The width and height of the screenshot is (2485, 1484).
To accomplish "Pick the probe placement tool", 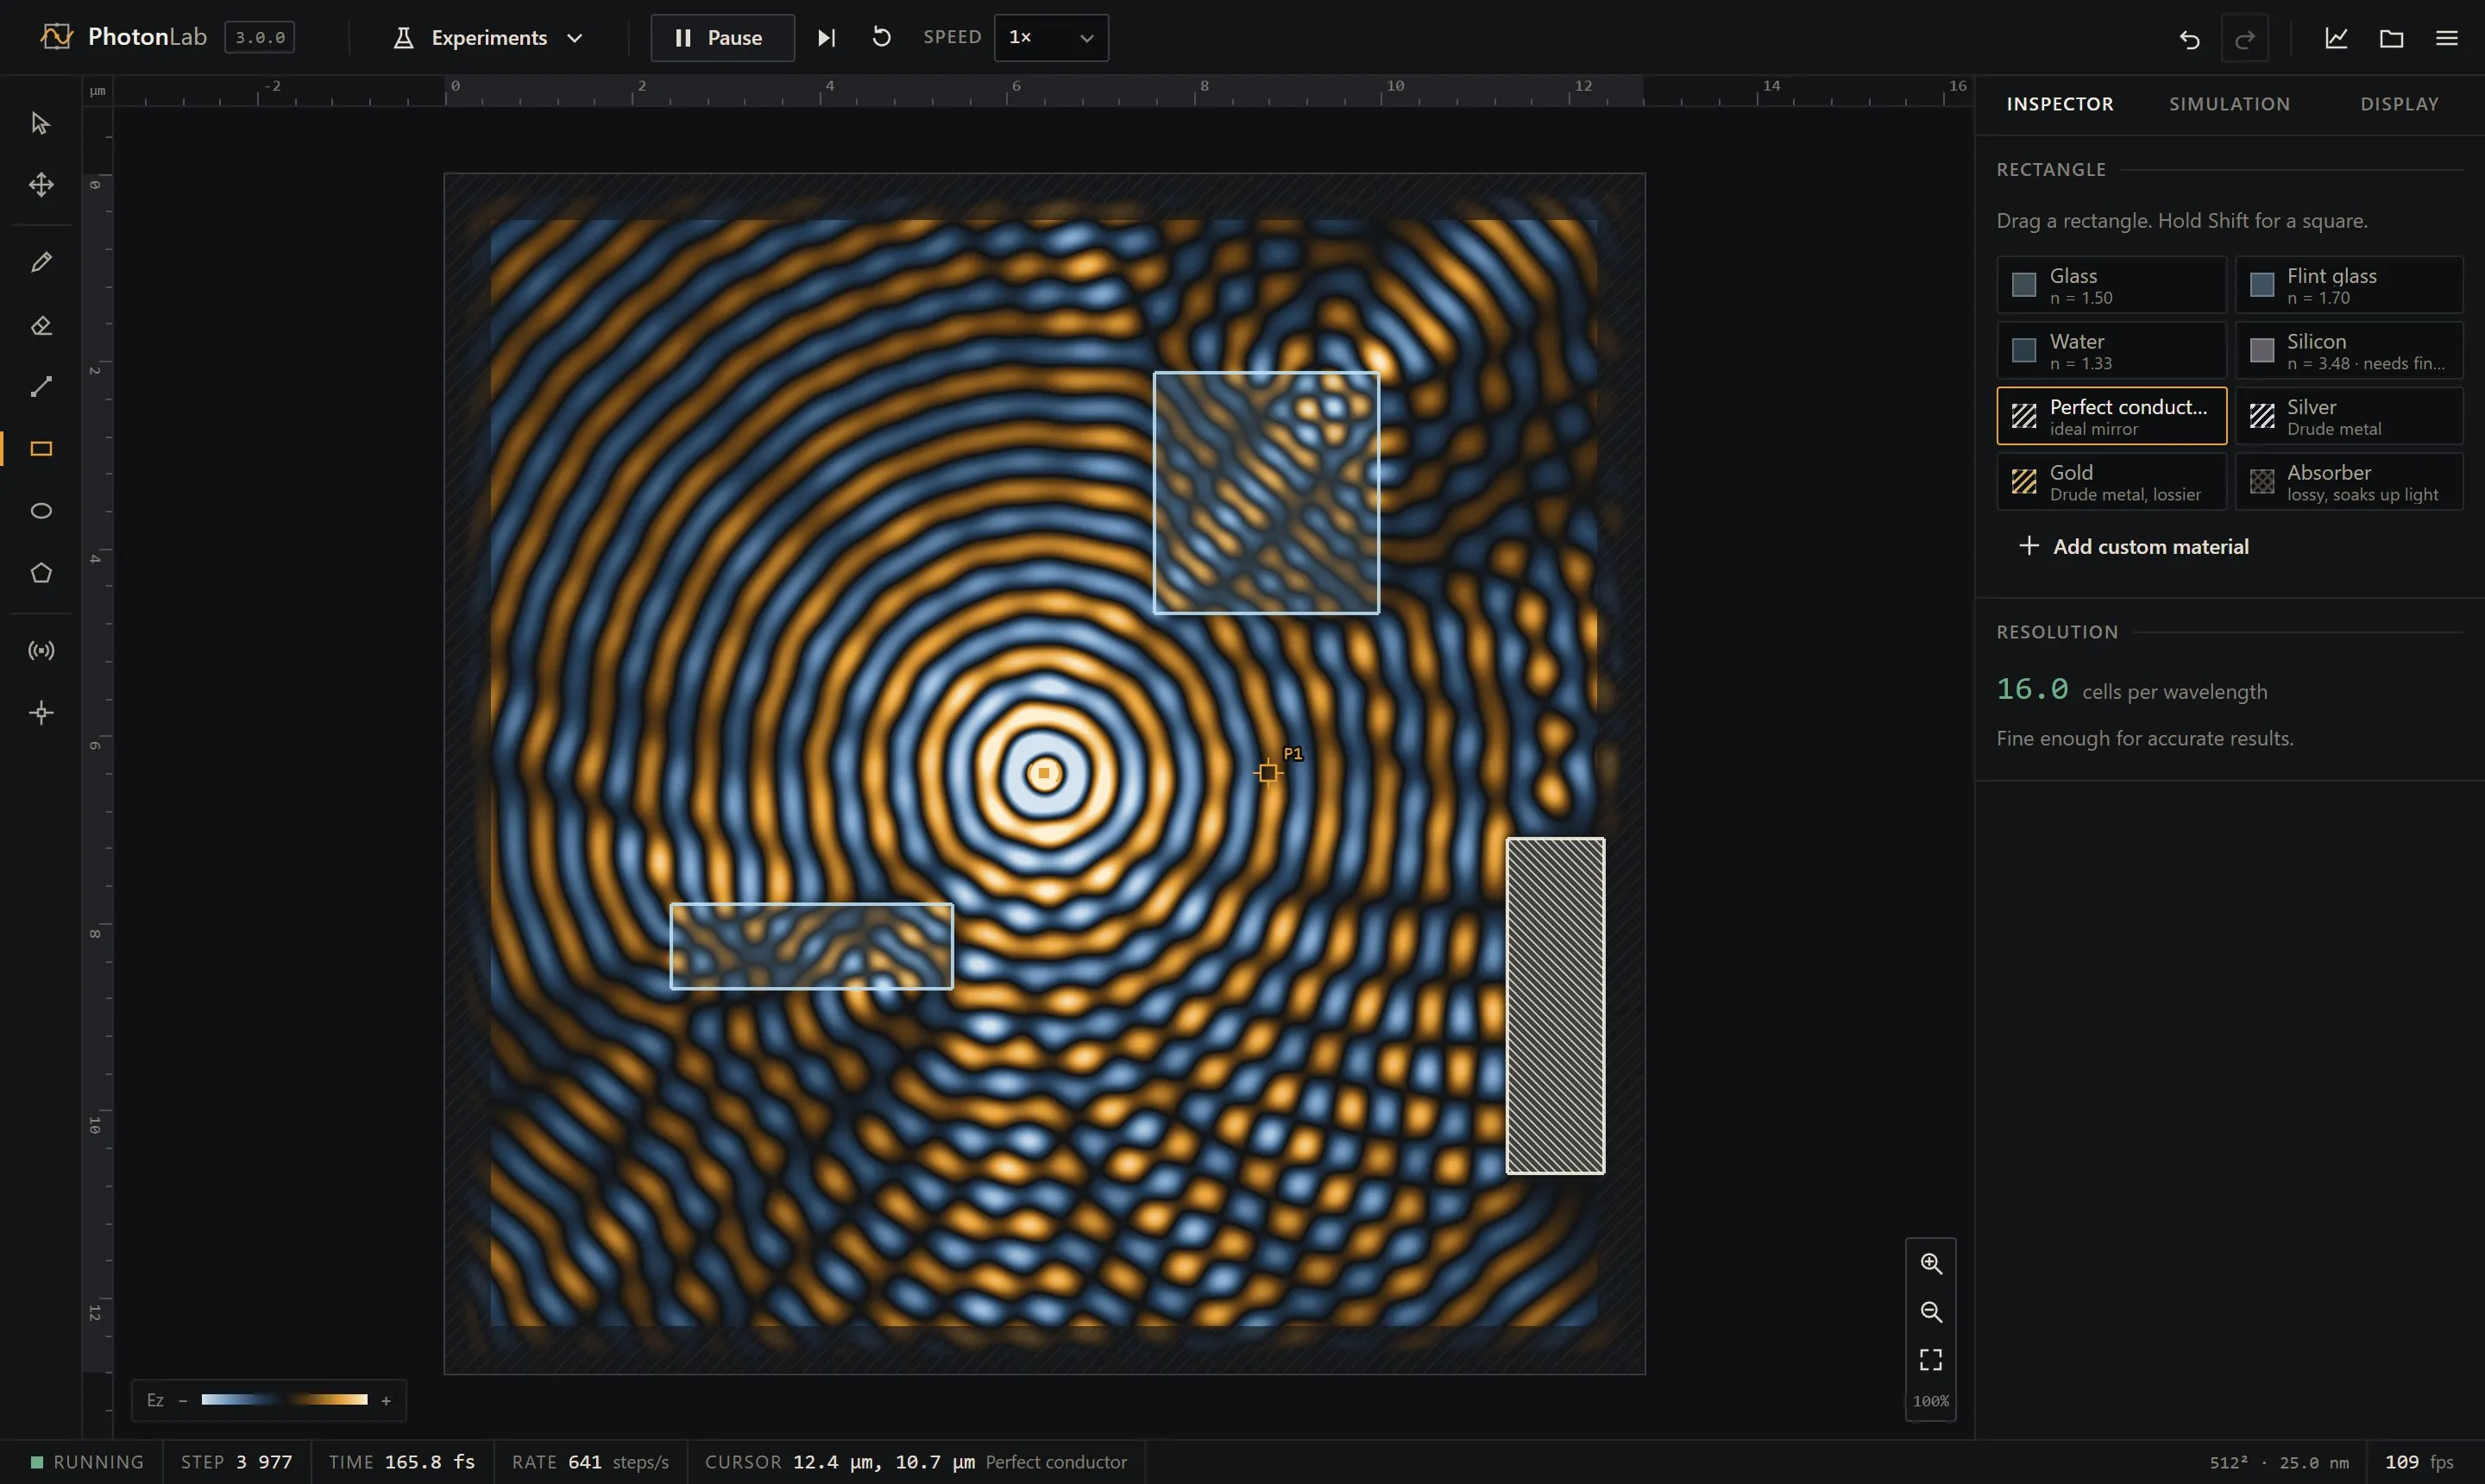I will coord(41,713).
